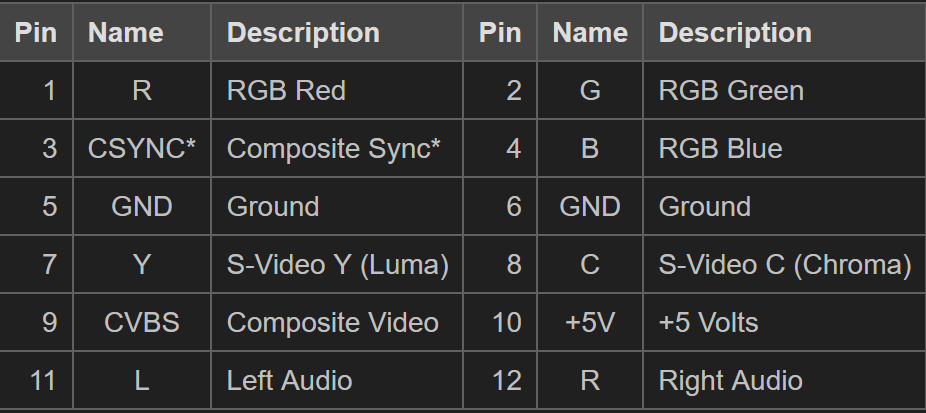The height and width of the screenshot is (413, 926).
Task: Click pin number 7 cell
Action: (49, 265)
